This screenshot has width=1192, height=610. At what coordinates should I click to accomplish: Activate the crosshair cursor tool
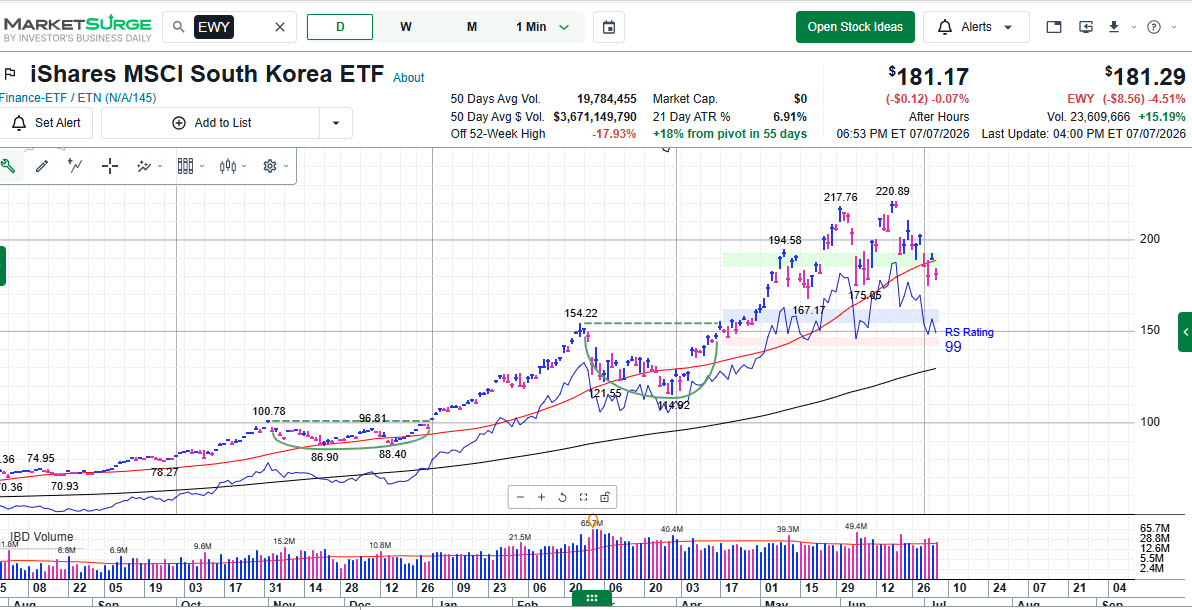click(110, 166)
